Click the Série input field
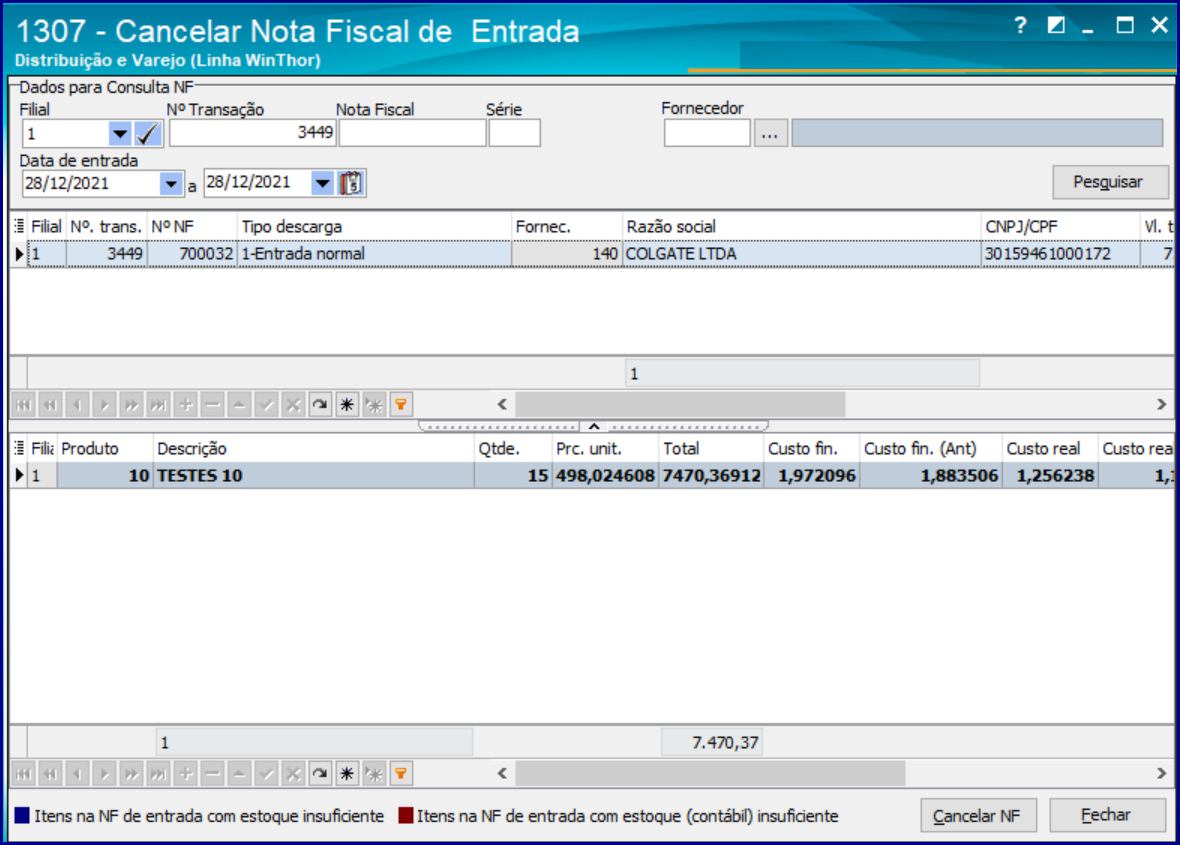1180x845 pixels. tap(515, 133)
